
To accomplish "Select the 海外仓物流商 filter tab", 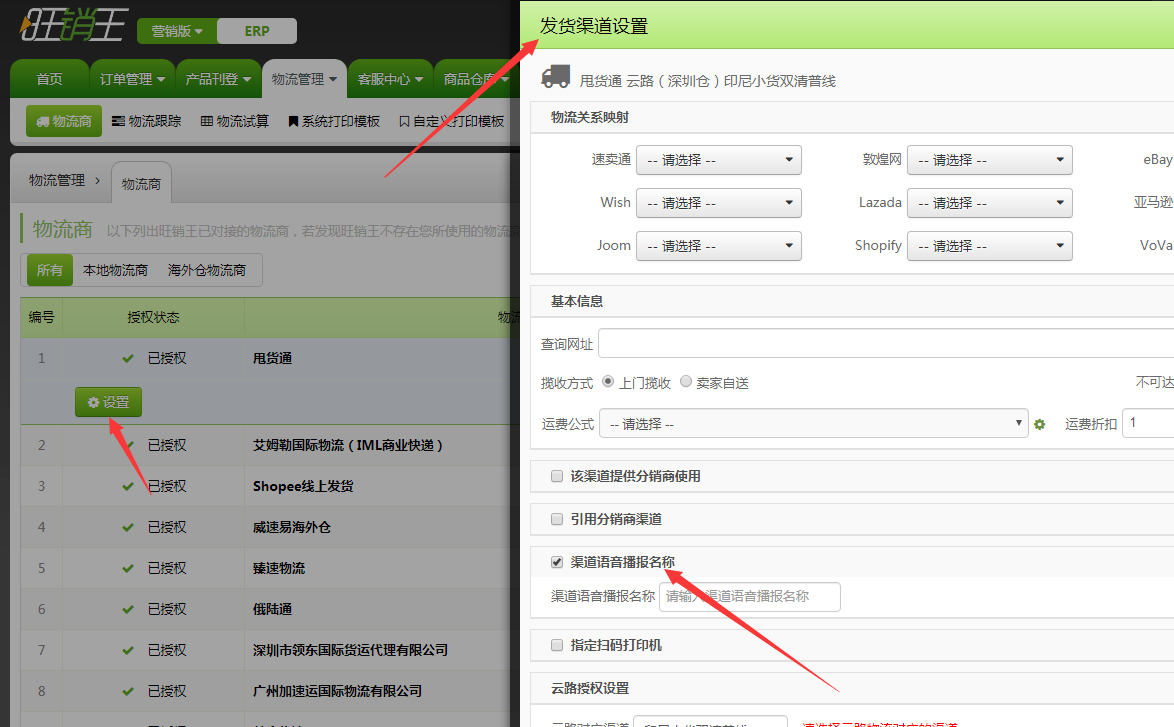I will tap(207, 270).
